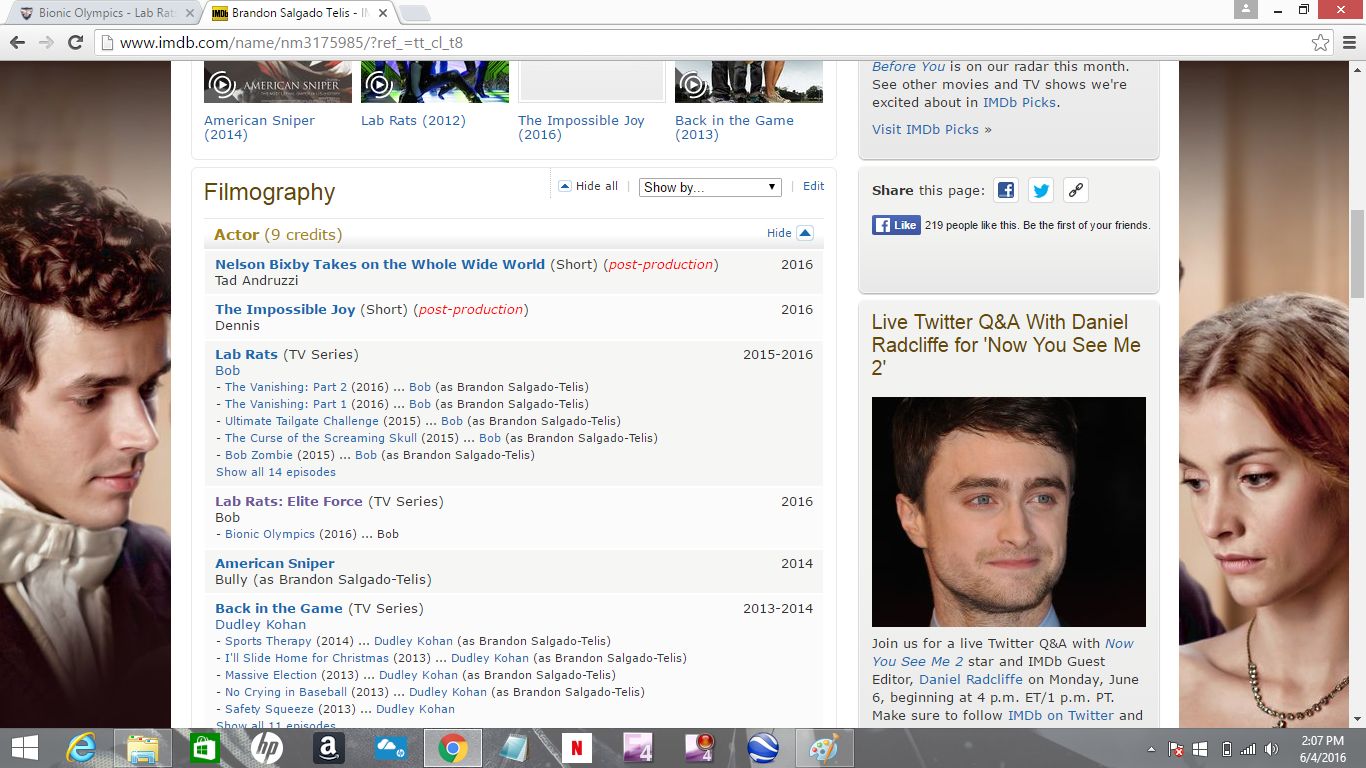Open the Chrome menu (three lines)
1366x768 pixels.
1348,43
